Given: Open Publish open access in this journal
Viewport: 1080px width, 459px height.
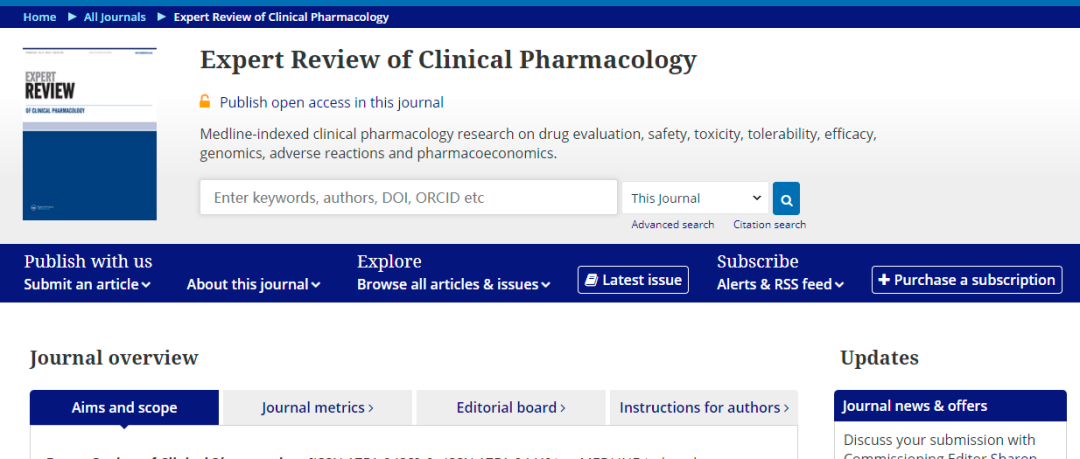Looking at the screenshot, I should point(331,103).
